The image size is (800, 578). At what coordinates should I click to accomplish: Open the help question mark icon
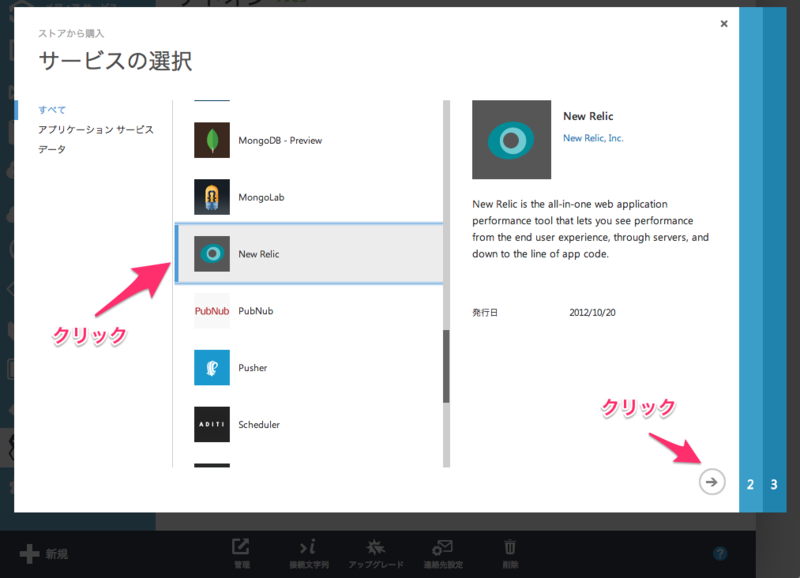tap(720, 554)
